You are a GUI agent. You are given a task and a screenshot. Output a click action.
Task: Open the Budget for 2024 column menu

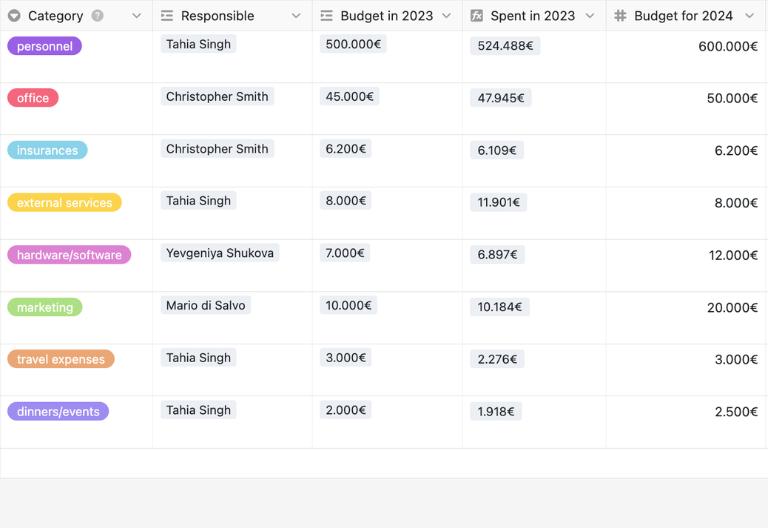tap(749, 16)
